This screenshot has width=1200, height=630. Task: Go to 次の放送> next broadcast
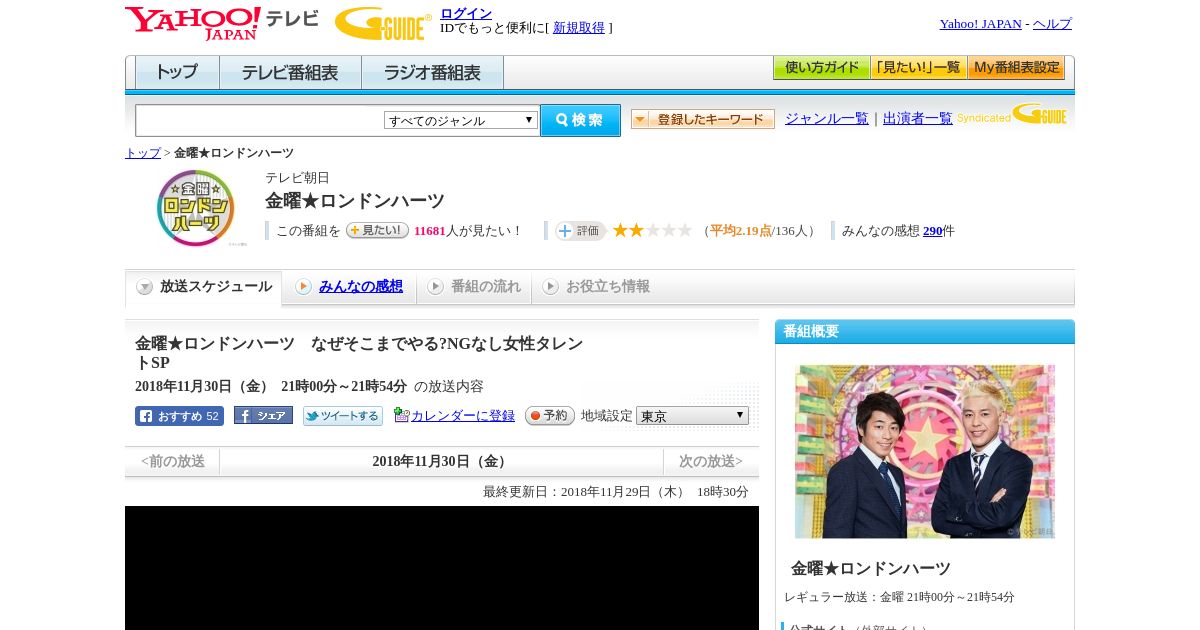[711, 462]
